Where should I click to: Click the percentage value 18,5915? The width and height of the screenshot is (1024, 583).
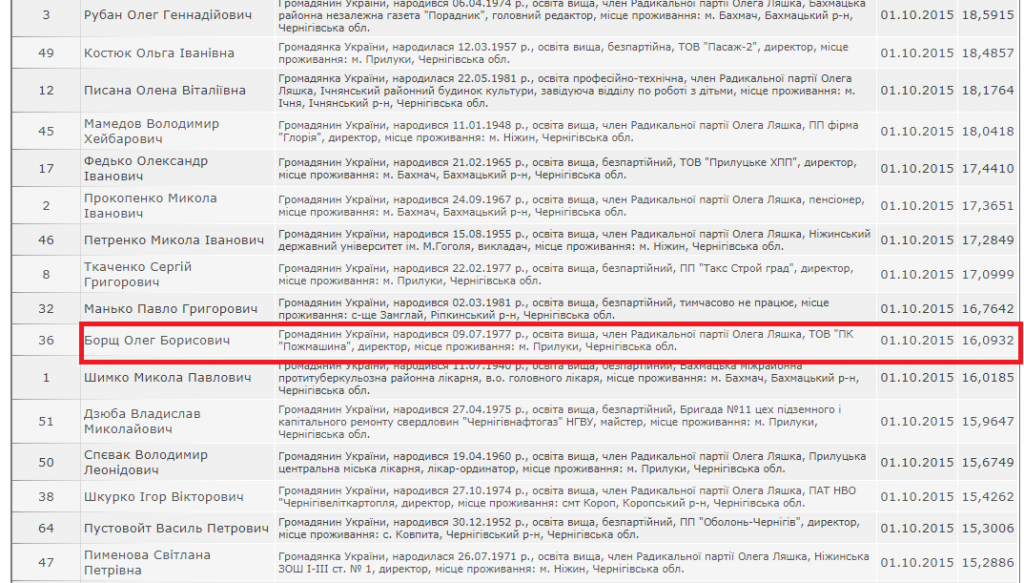987,16
